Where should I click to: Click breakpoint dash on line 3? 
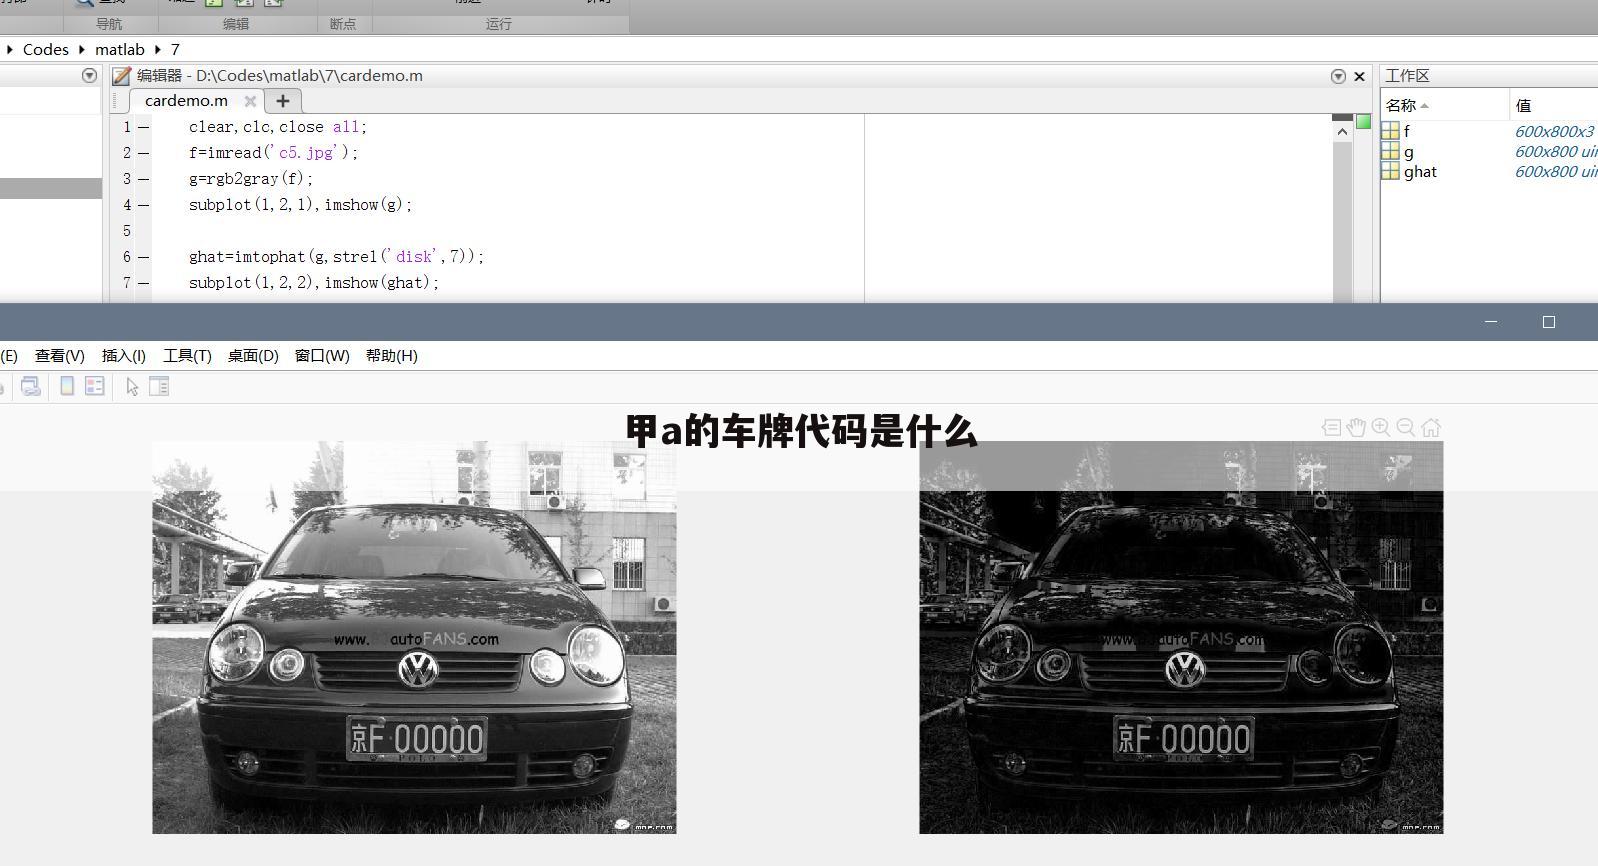point(144,179)
